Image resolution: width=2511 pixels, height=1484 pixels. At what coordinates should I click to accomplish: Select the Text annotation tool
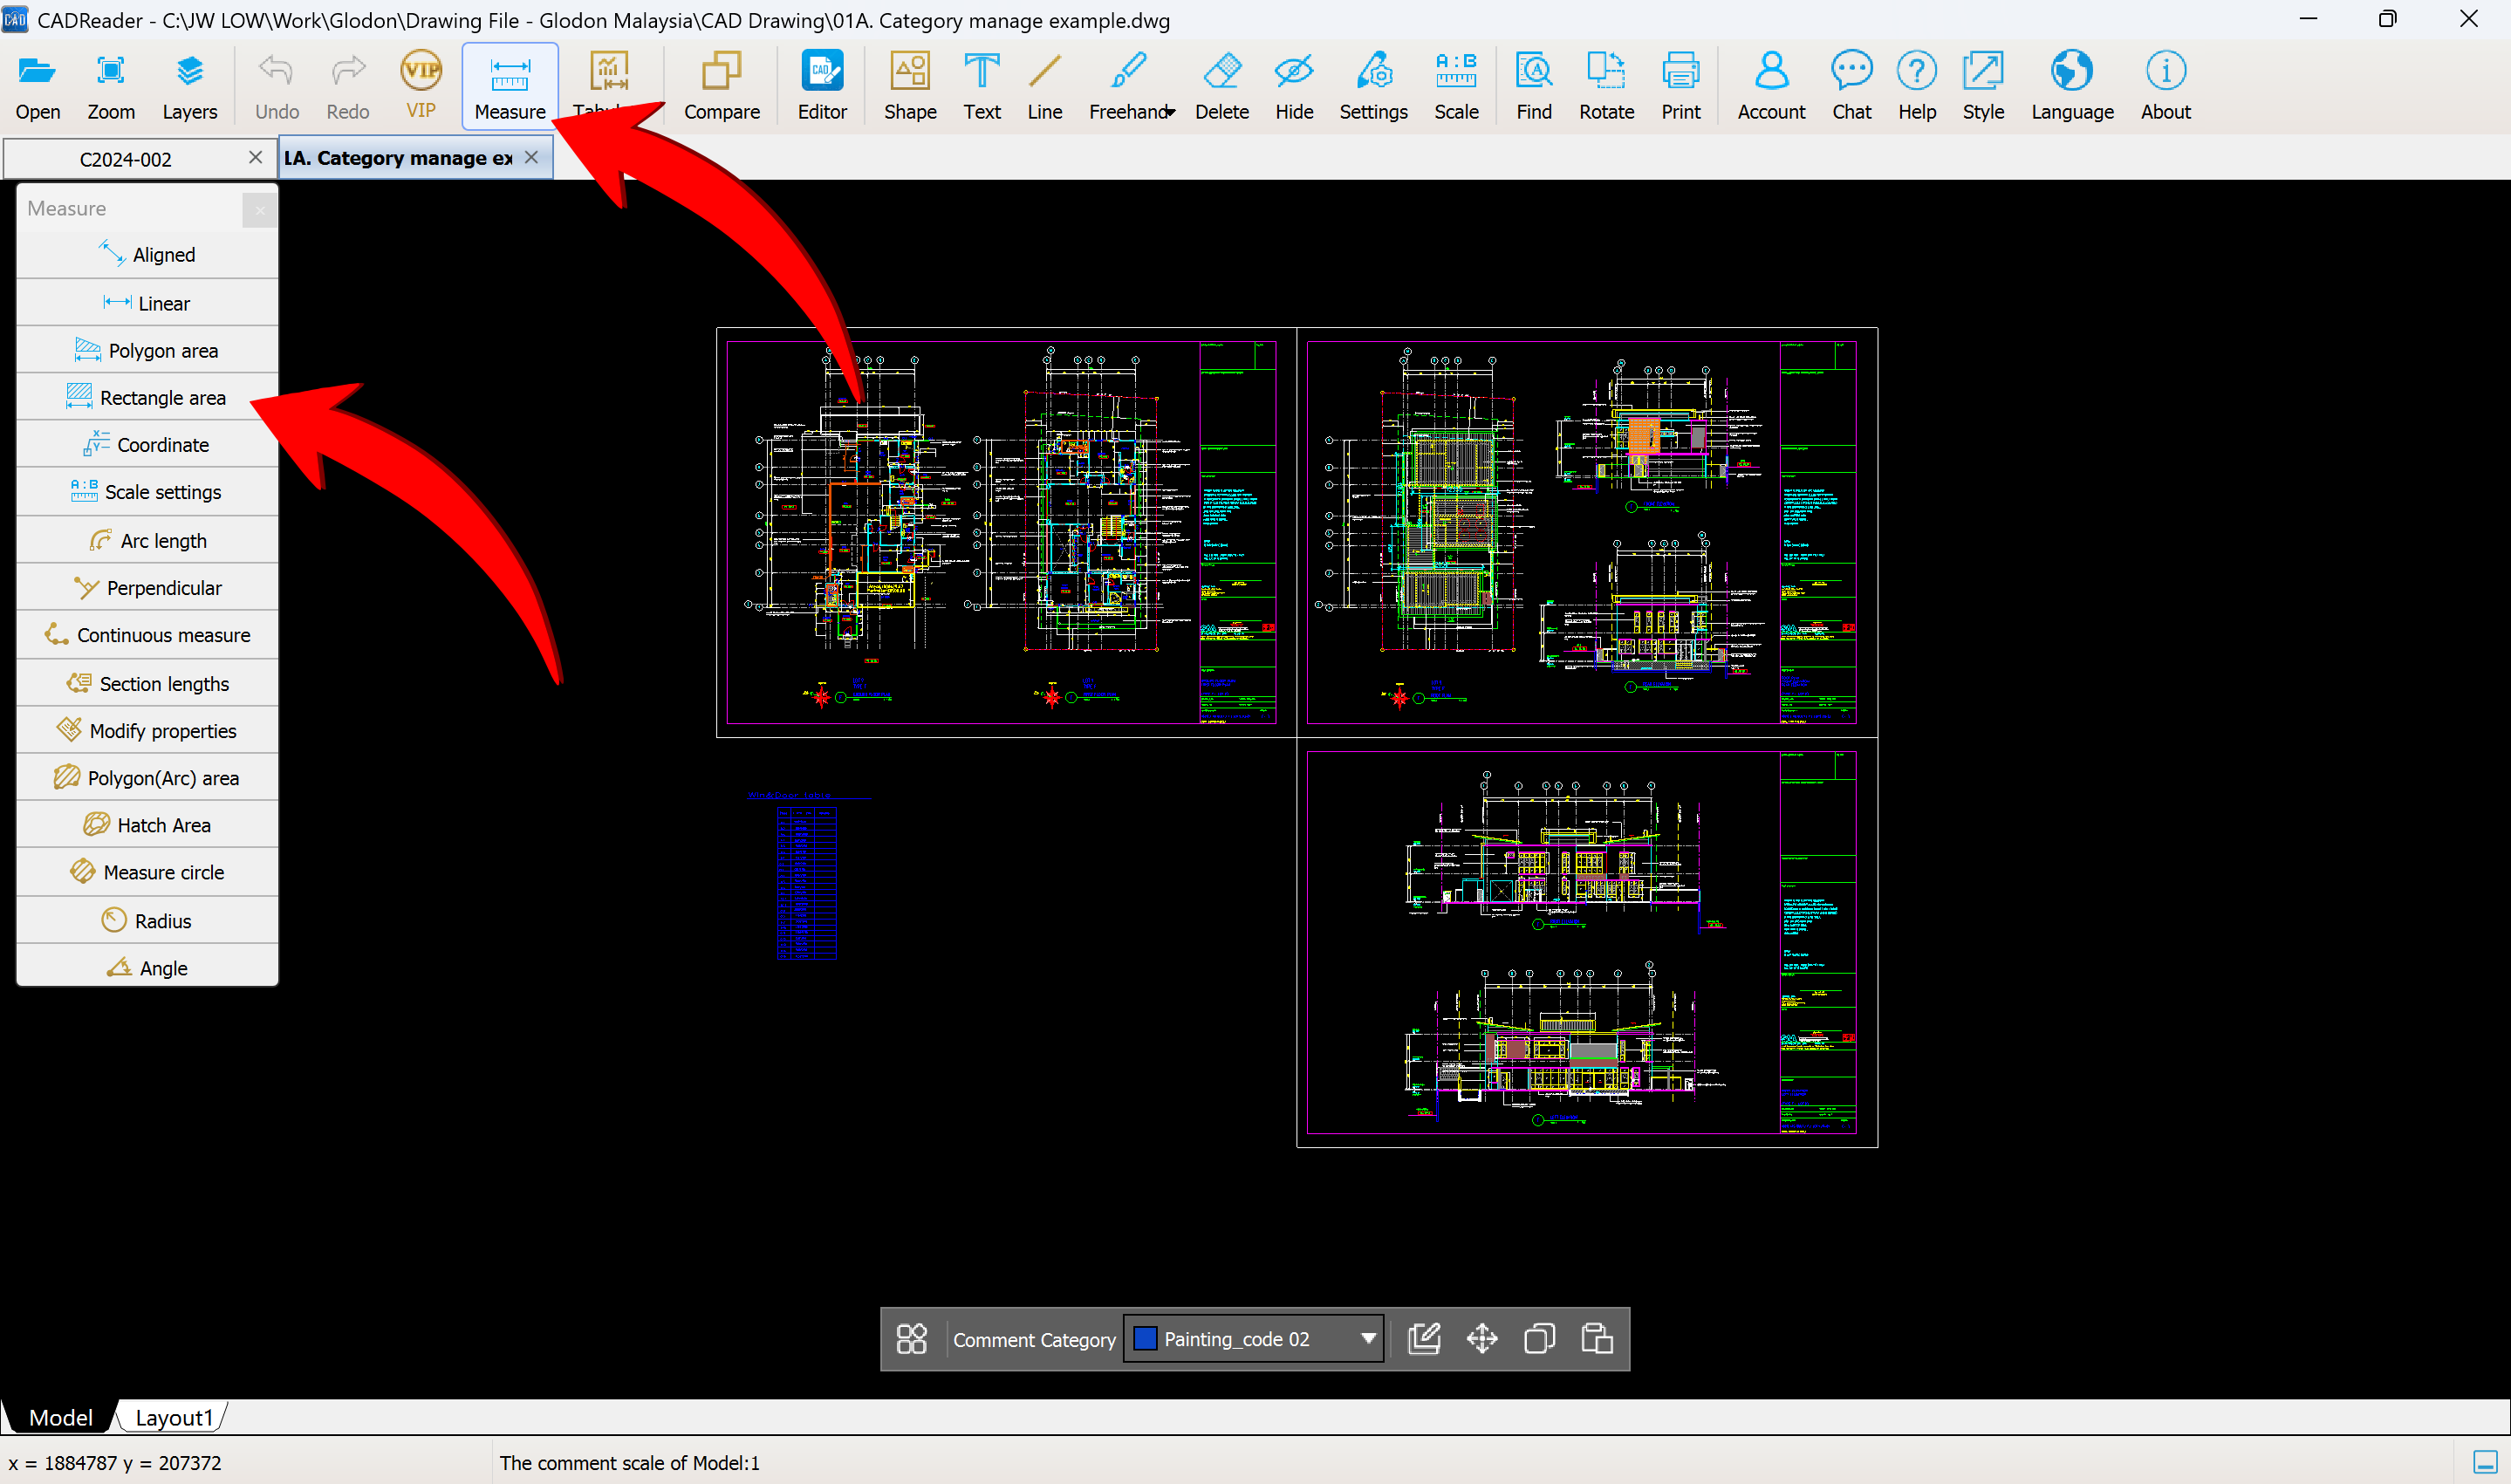[982, 86]
